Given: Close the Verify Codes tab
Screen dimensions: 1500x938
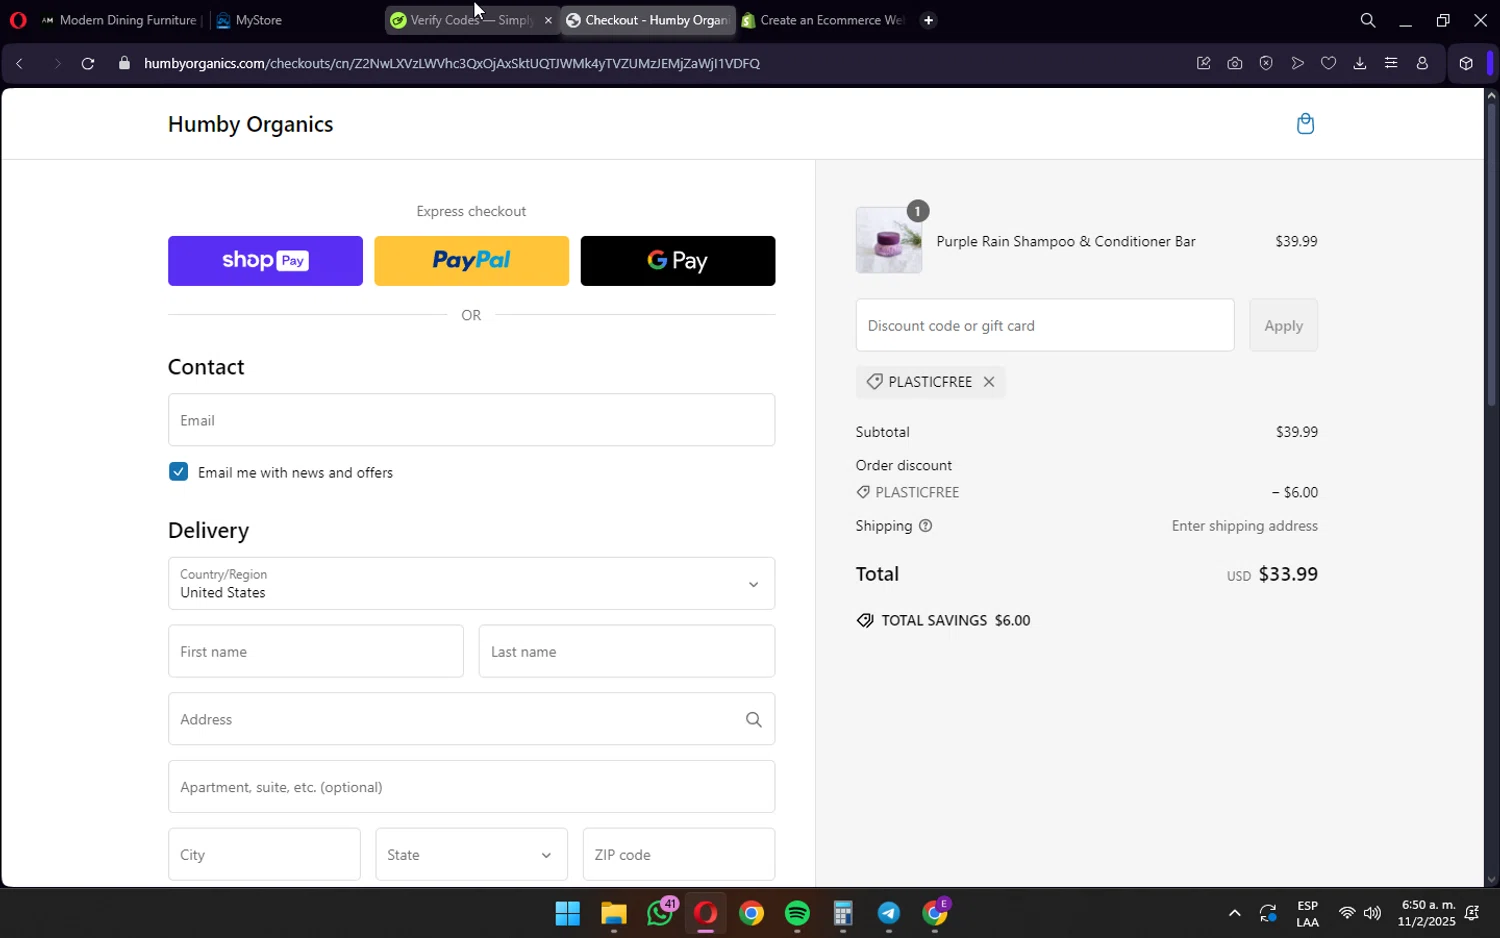Looking at the screenshot, I should coord(548,20).
